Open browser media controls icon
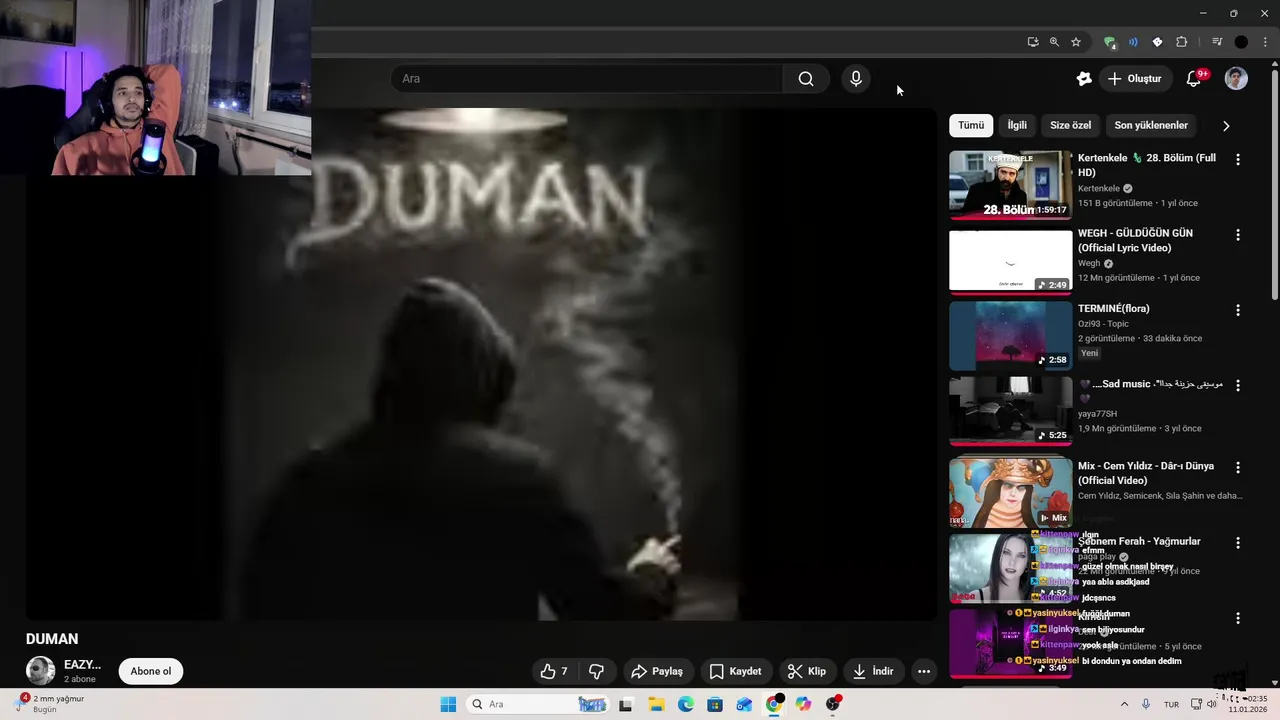This screenshot has width=1280, height=720. pyautogui.click(x=1217, y=42)
